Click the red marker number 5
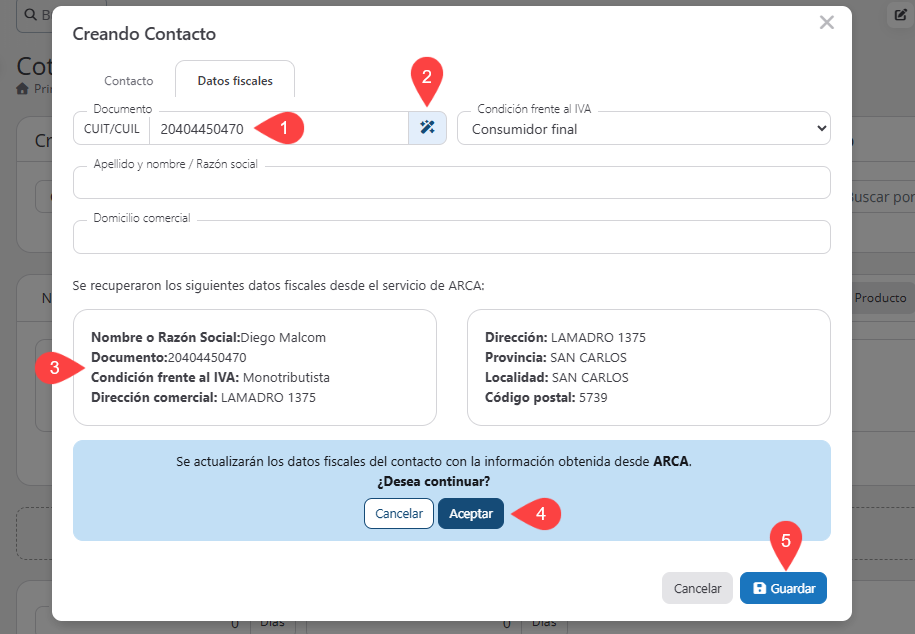This screenshot has height=634, width=915. coord(785,541)
